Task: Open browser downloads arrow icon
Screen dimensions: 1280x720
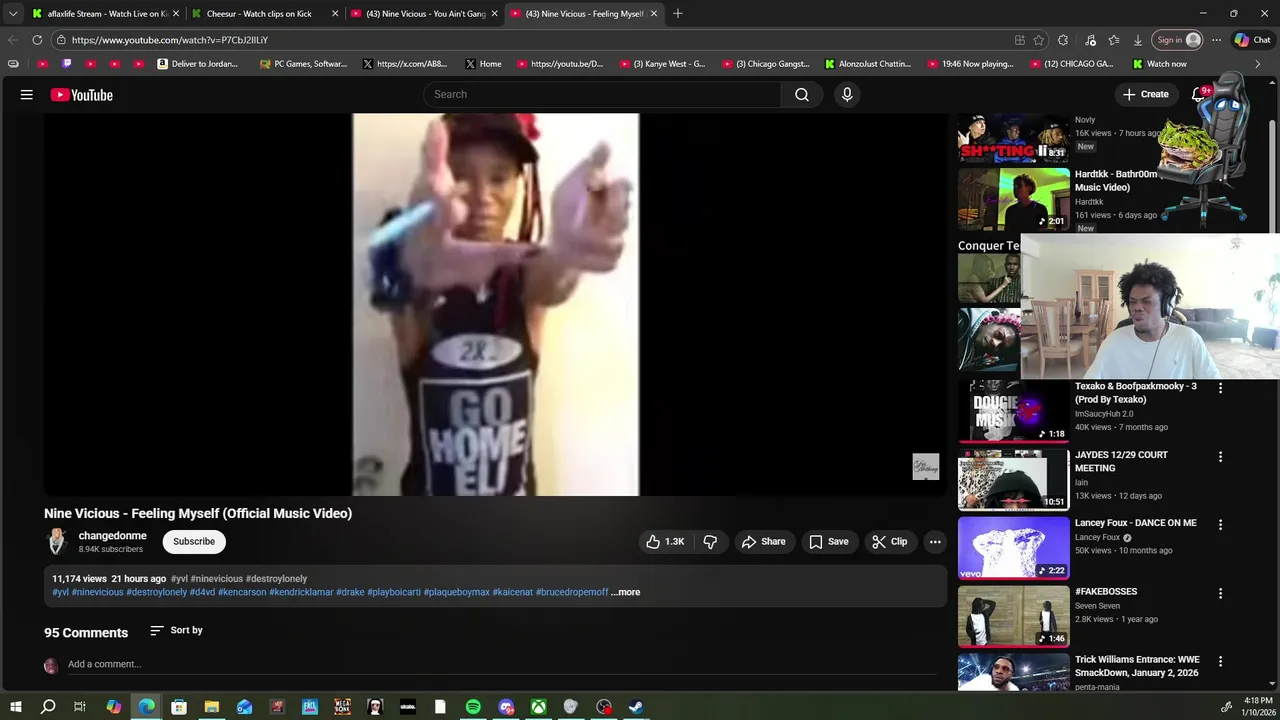Action: click(x=1138, y=40)
